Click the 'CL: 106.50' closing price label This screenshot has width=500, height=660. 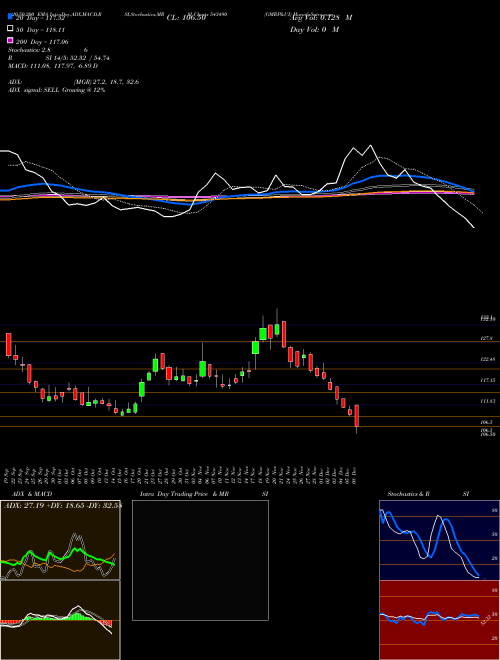click(x=186, y=18)
